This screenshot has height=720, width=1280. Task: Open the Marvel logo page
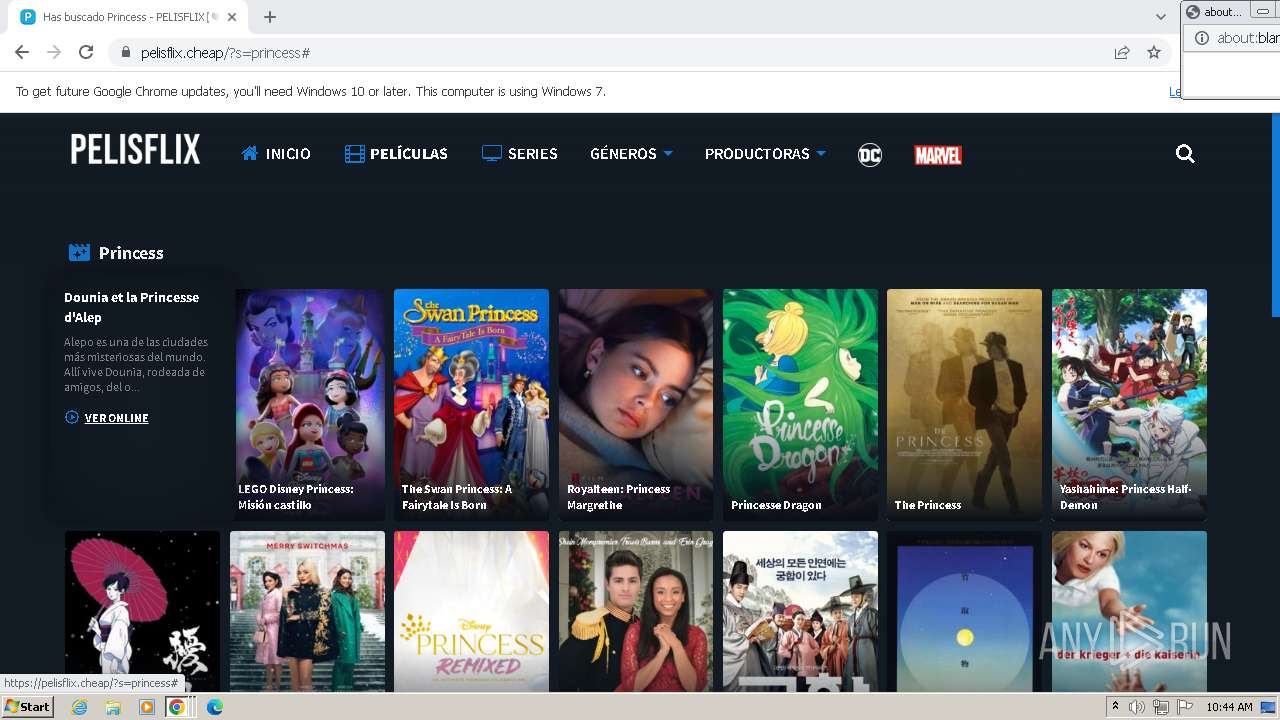click(938, 155)
